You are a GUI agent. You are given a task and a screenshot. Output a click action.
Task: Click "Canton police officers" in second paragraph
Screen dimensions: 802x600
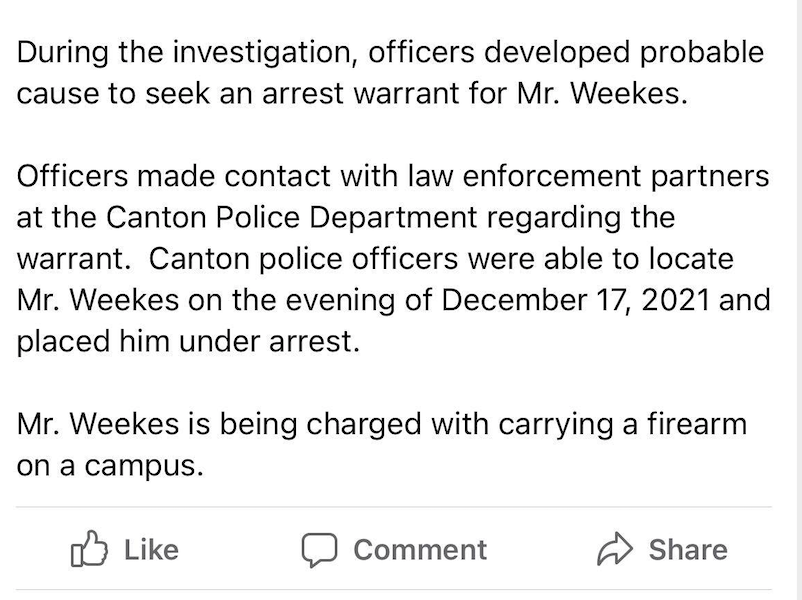[x=310, y=259]
